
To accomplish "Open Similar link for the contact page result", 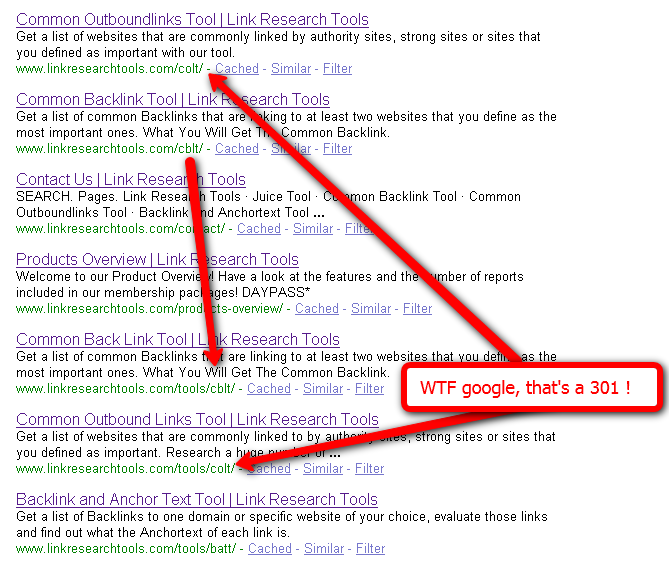I will pos(313,228).
